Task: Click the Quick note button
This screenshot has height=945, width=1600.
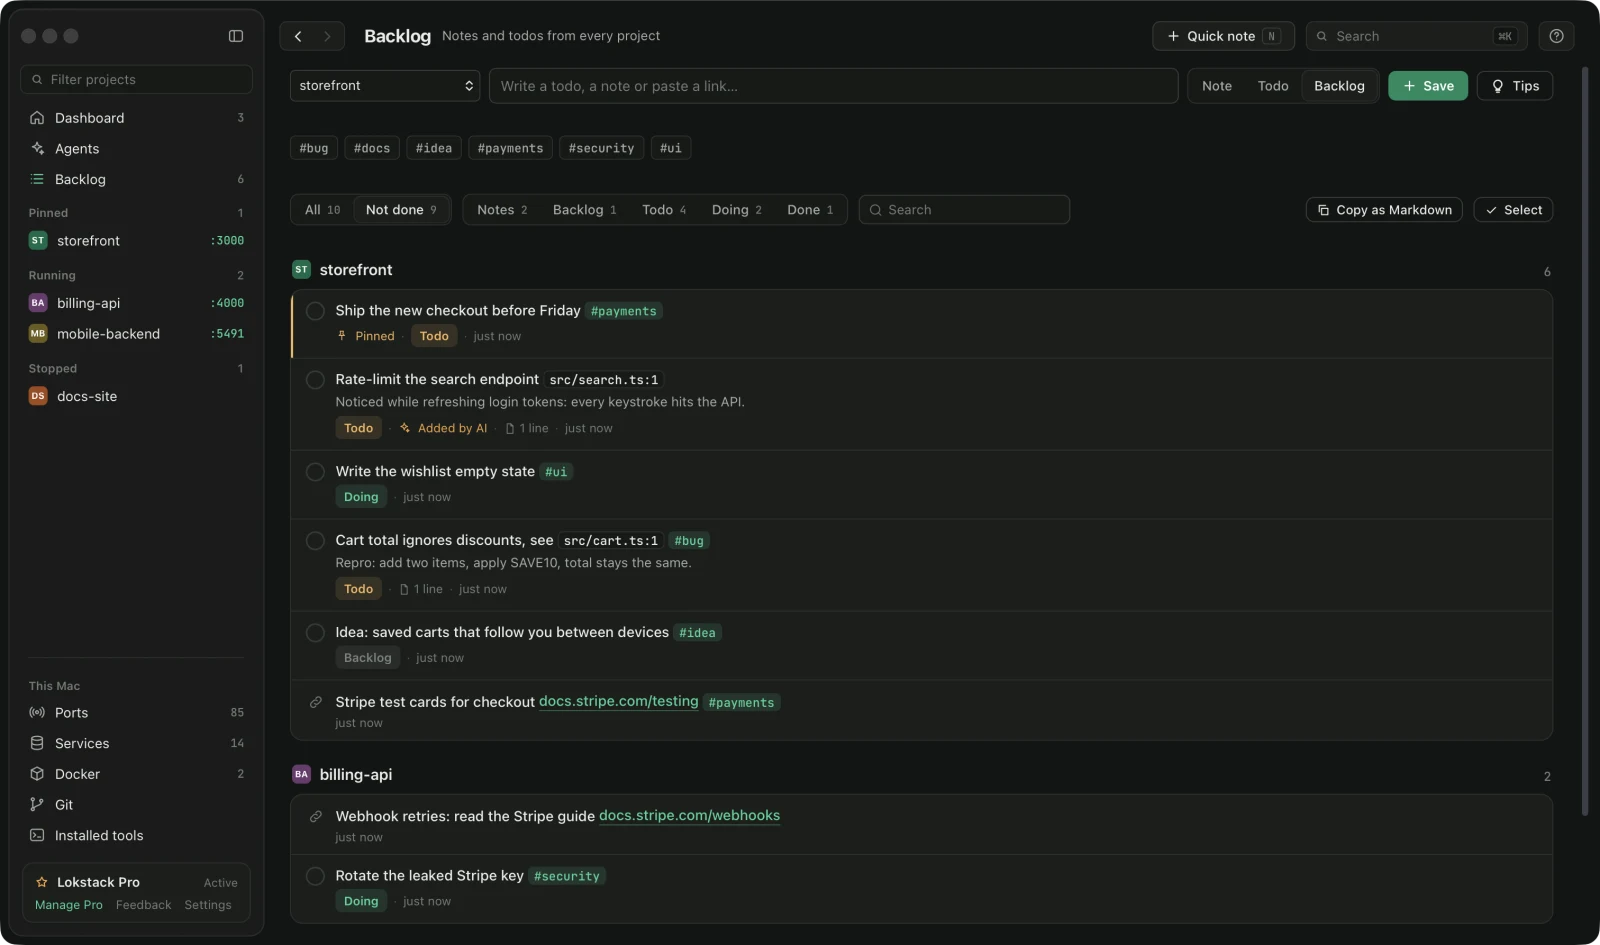Action: tap(1223, 36)
